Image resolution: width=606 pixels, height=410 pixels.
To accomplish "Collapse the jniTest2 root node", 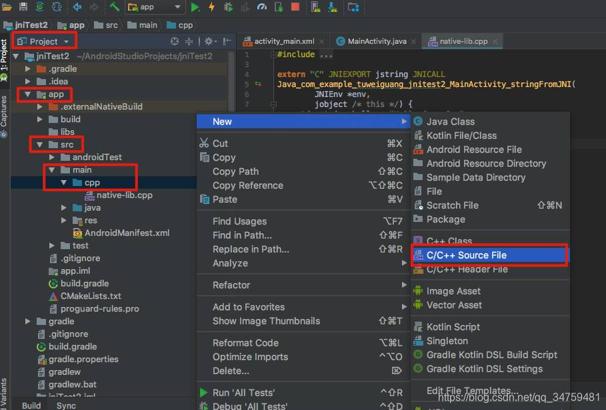I will (16, 56).
